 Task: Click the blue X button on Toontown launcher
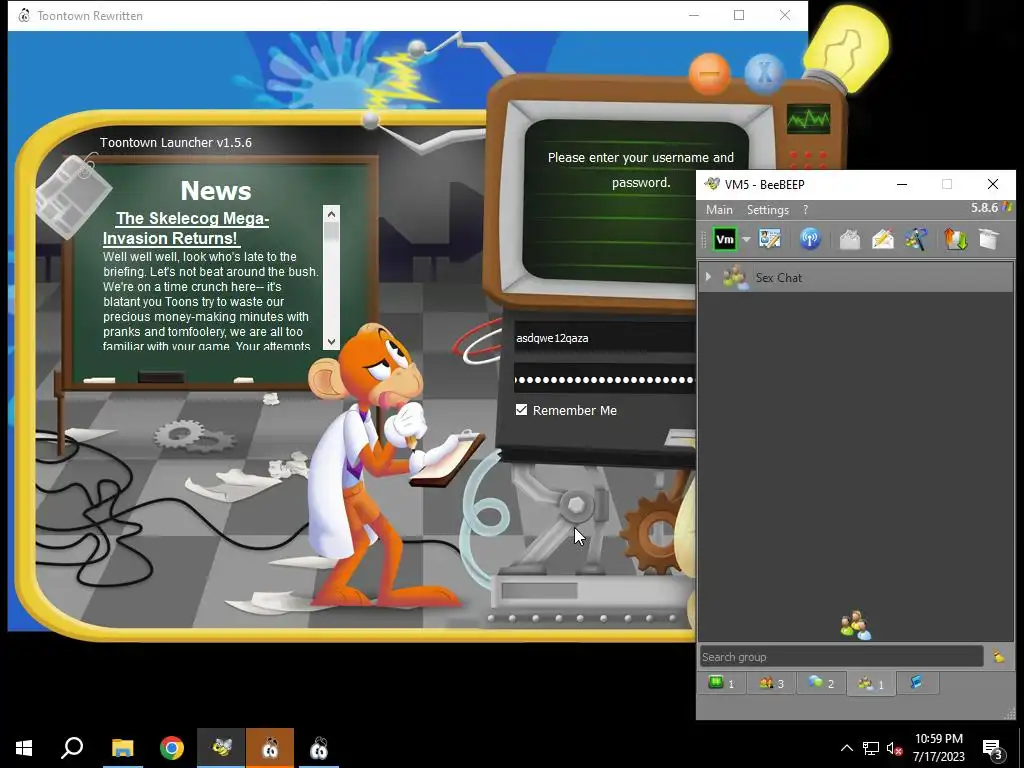(x=764, y=74)
